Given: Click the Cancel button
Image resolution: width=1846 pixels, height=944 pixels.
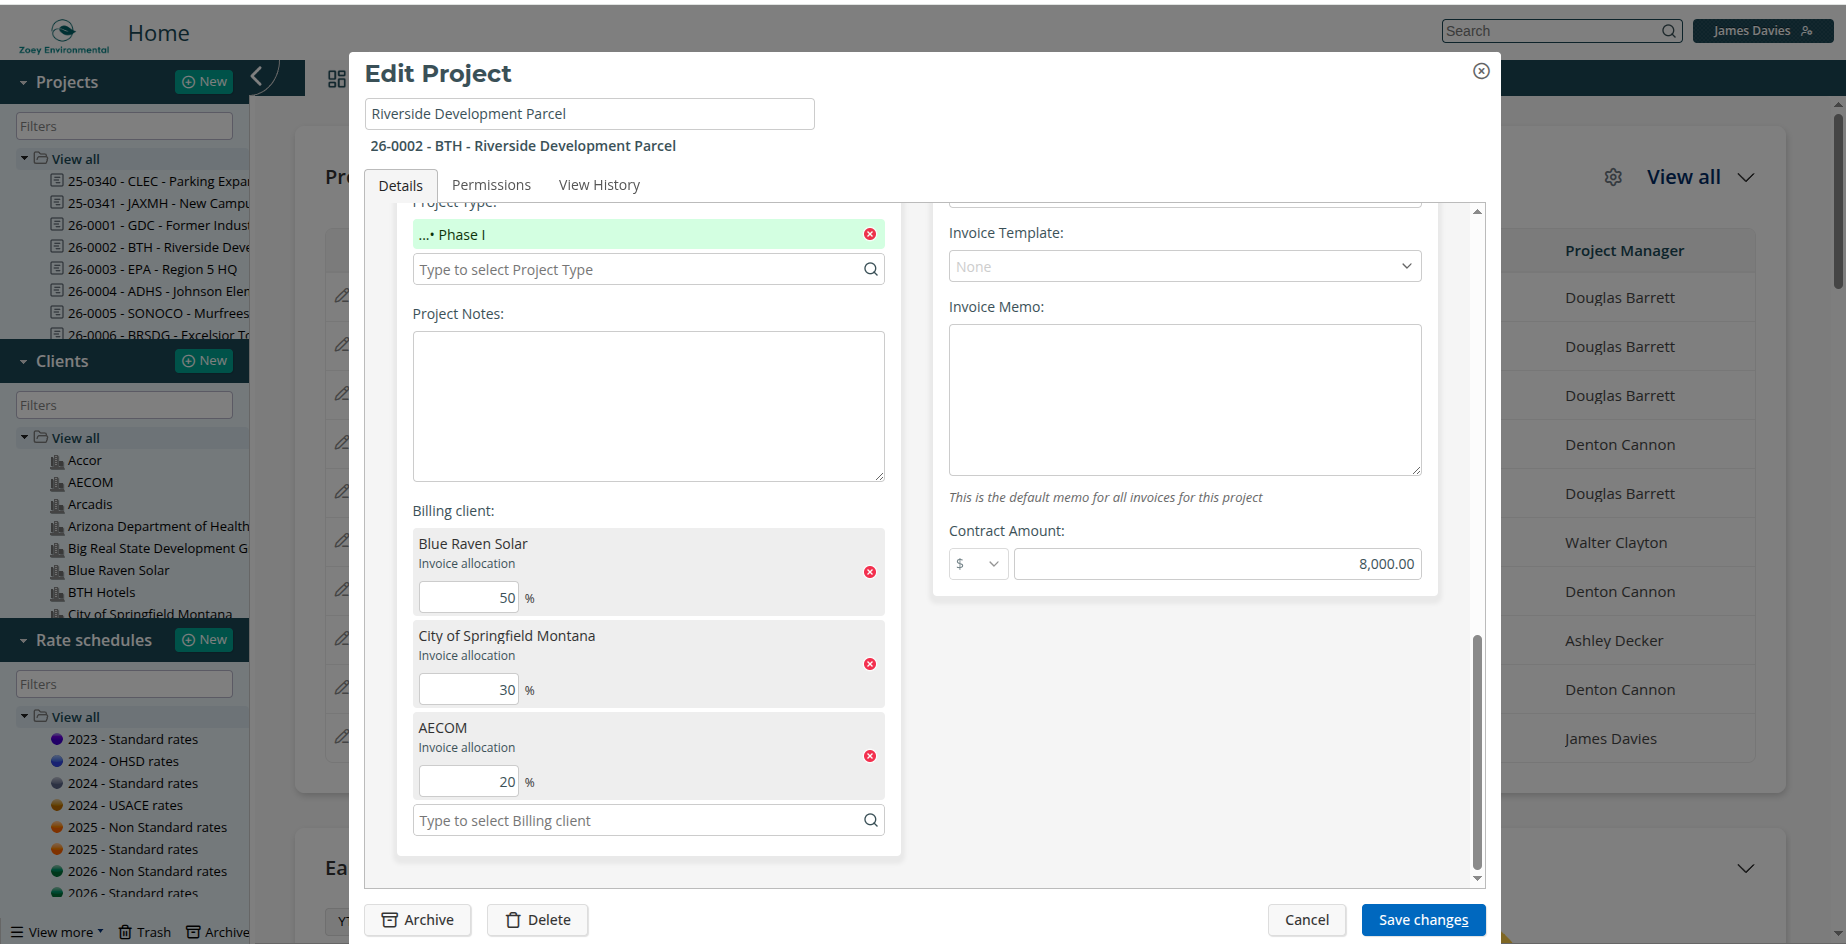Looking at the screenshot, I should (1307, 920).
